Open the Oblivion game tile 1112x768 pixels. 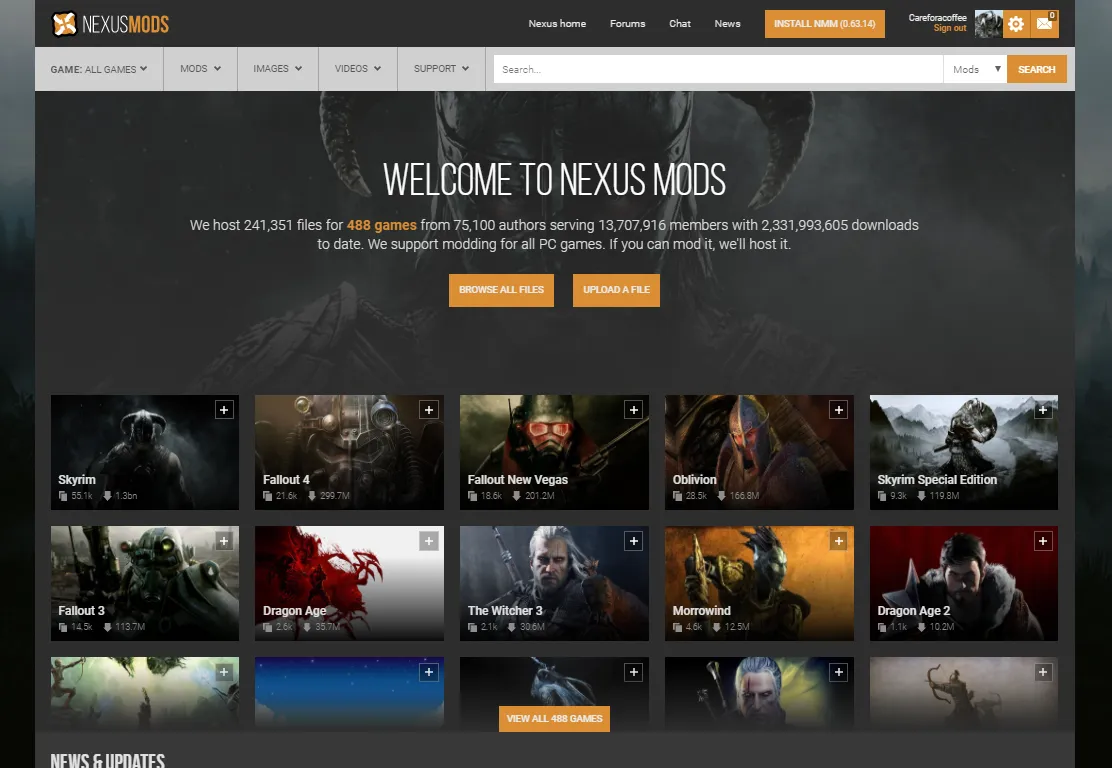coord(759,452)
